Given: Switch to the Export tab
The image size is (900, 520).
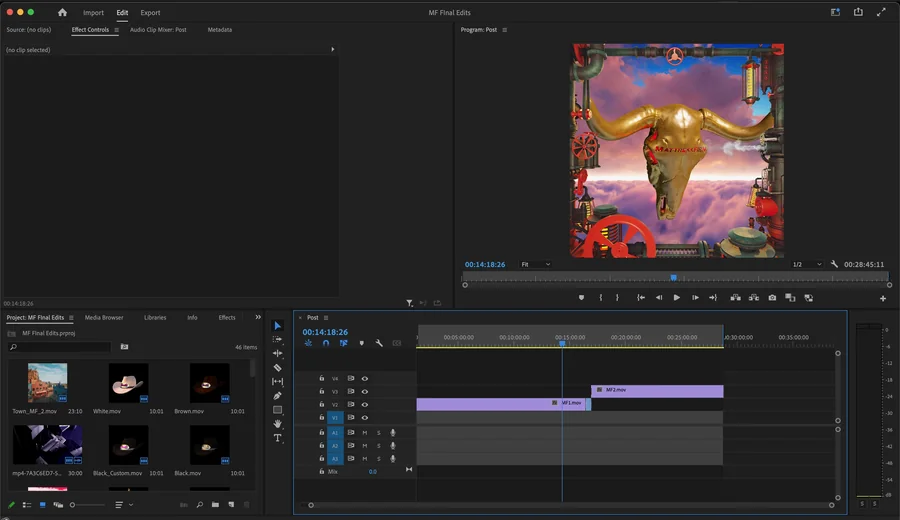Looking at the screenshot, I should coord(150,13).
